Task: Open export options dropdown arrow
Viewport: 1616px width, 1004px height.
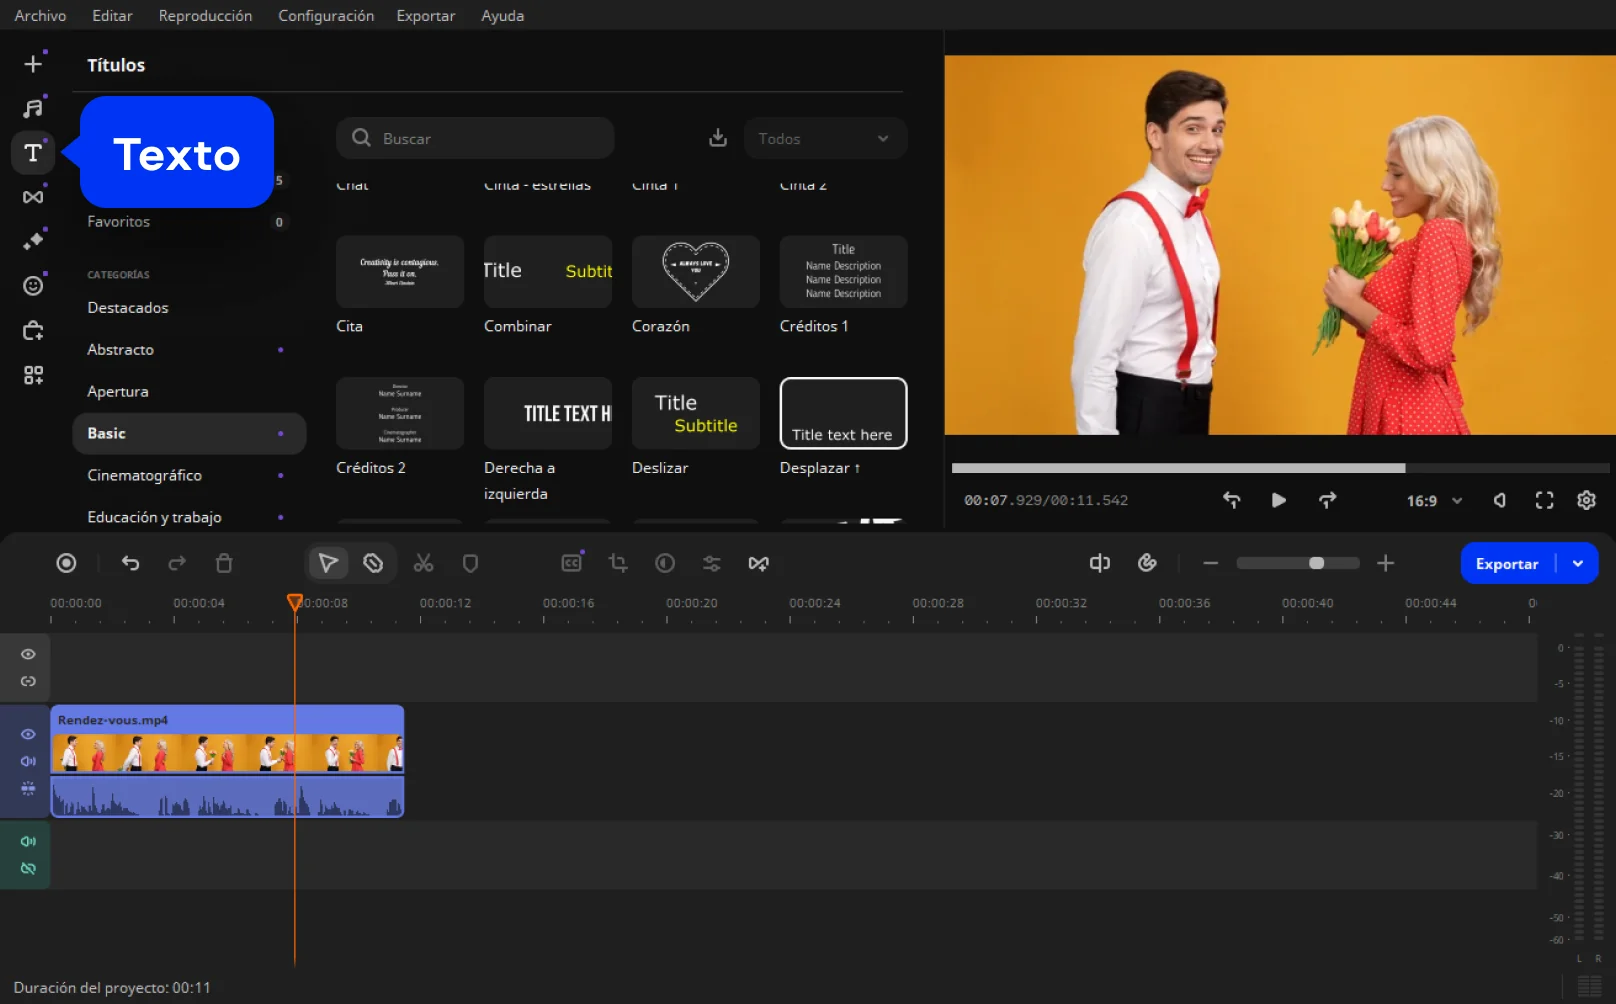Action: tap(1578, 564)
